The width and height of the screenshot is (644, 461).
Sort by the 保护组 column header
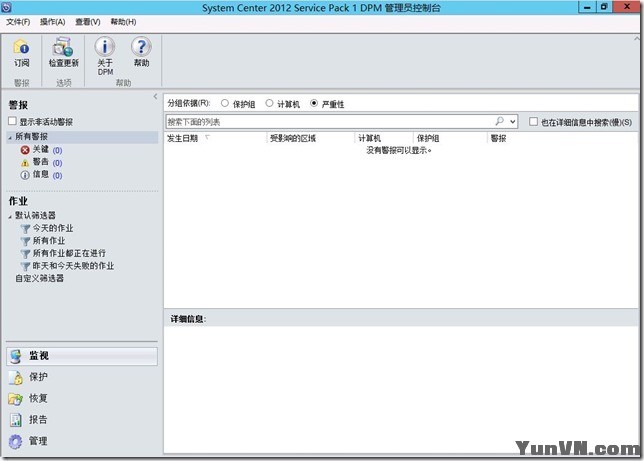[x=450, y=138]
